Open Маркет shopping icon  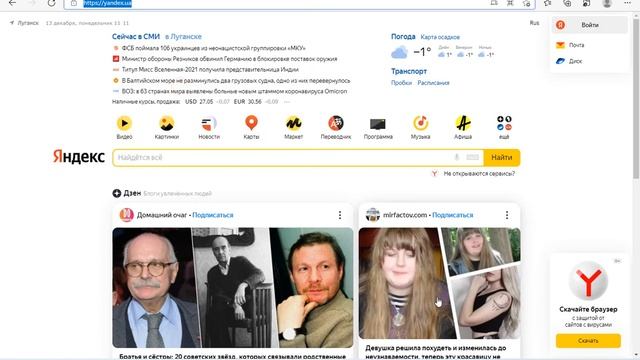[293, 123]
